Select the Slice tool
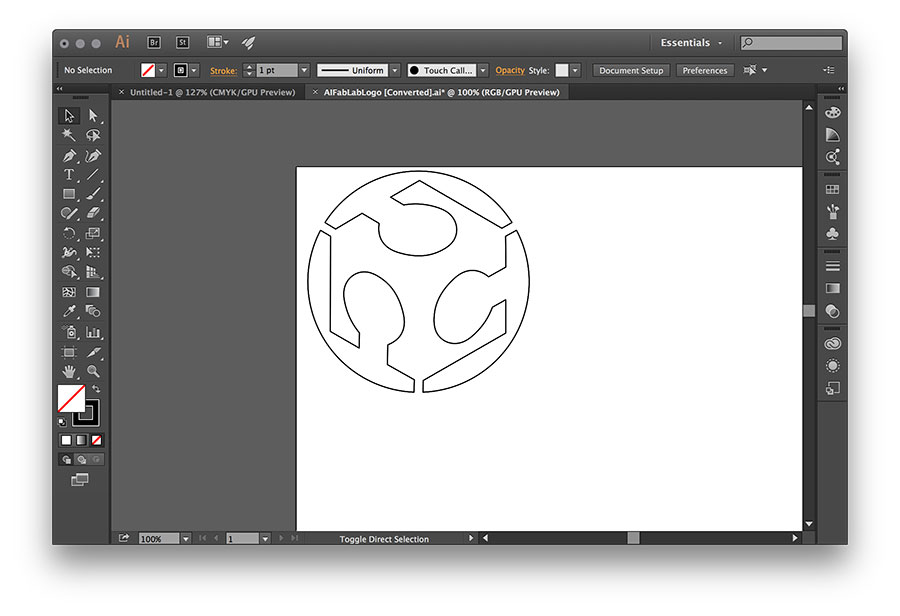Screen dimensions: 900x616 [93, 352]
